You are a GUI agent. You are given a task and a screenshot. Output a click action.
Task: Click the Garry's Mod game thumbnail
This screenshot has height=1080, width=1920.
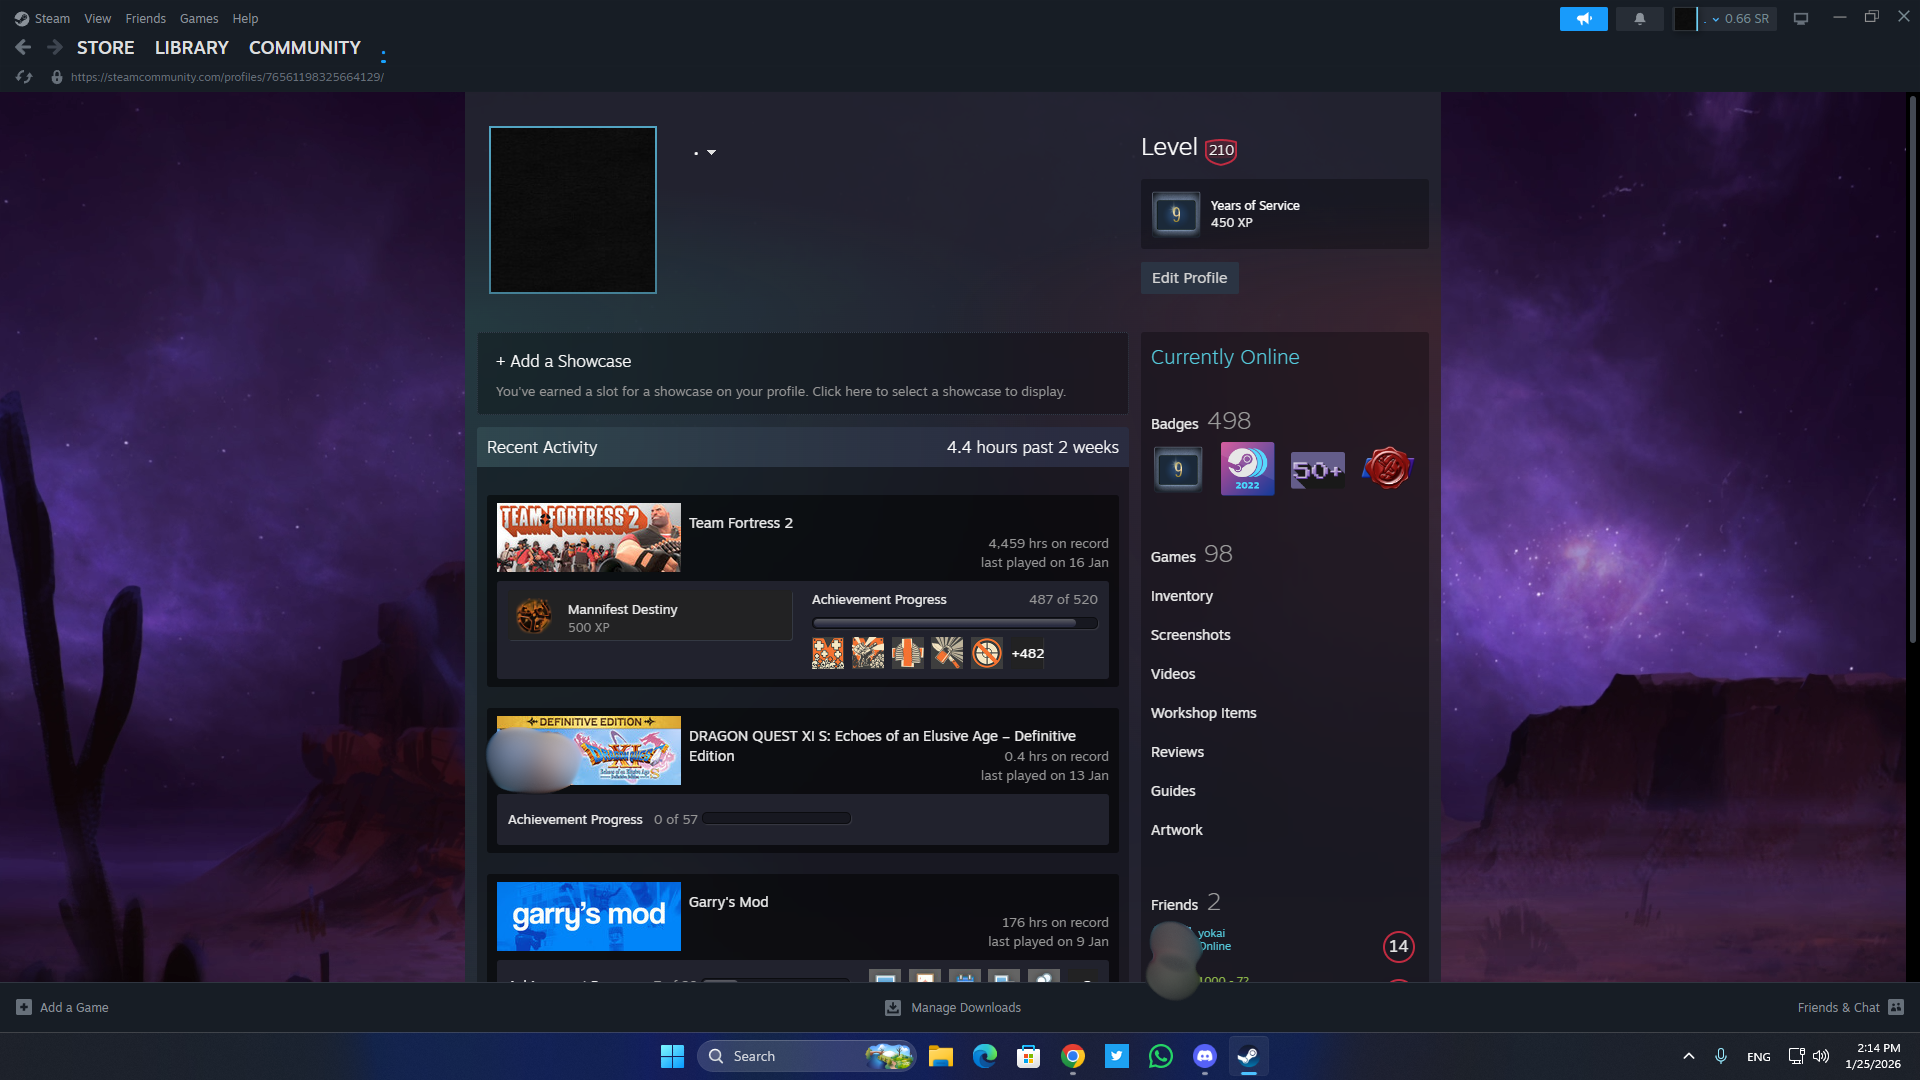[588, 916]
